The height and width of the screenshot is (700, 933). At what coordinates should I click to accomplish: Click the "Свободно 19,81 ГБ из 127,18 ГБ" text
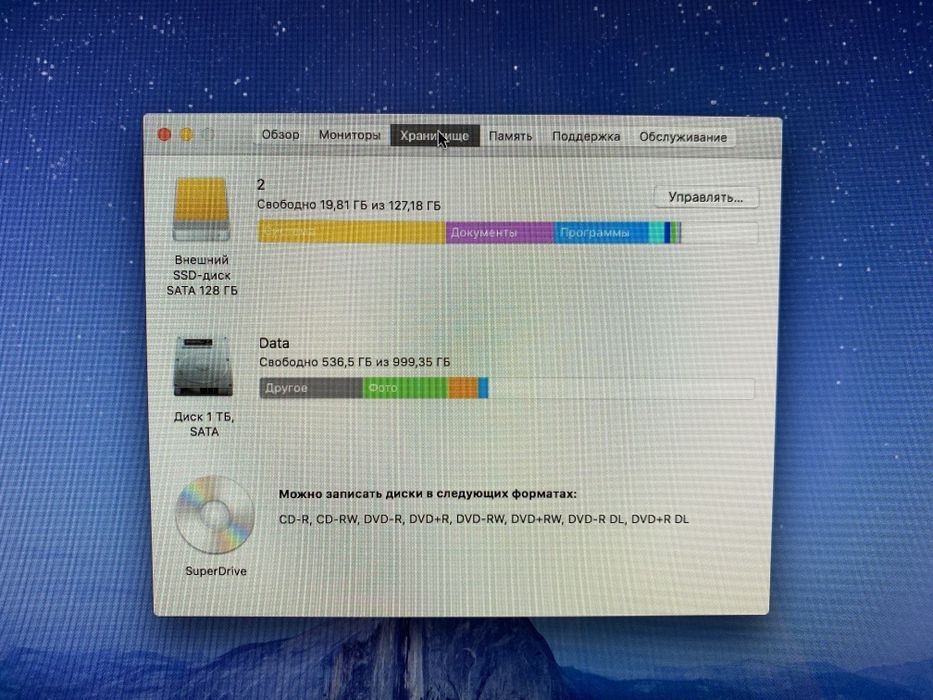[349, 205]
